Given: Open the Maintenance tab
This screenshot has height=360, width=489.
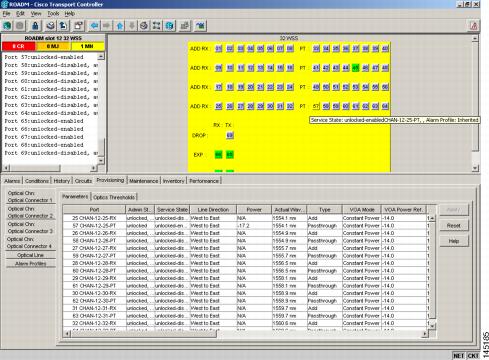Looking at the screenshot, I should [x=144, y=181].
